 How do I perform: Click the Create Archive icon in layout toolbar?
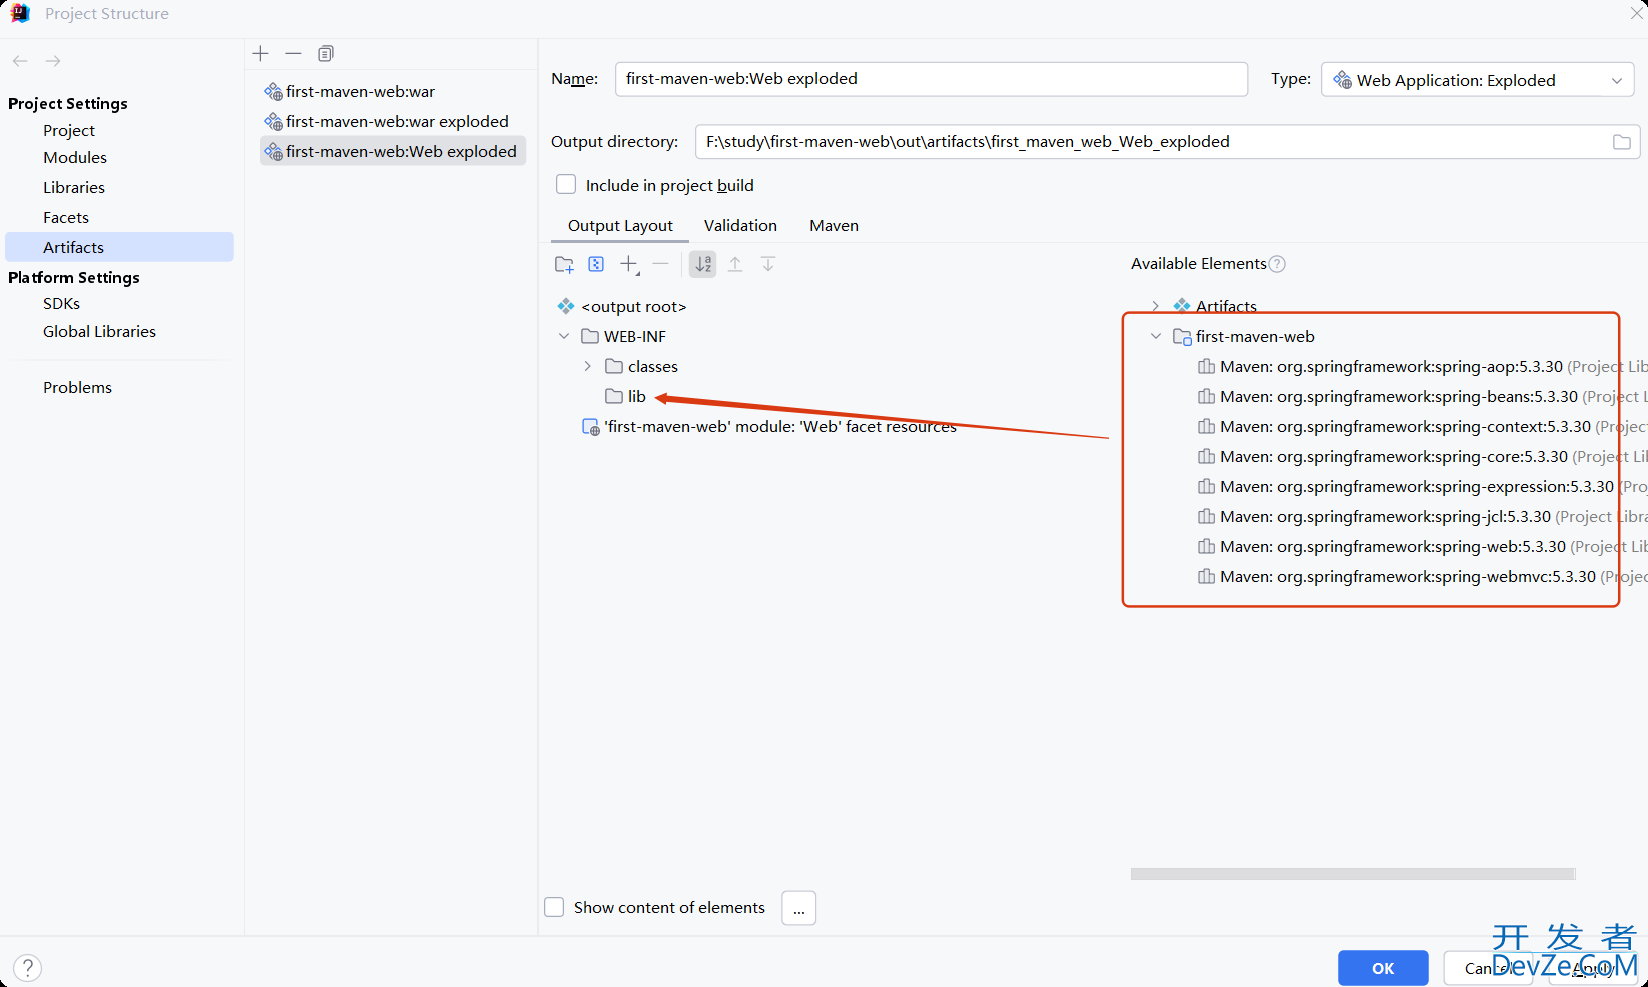(596, 264)
